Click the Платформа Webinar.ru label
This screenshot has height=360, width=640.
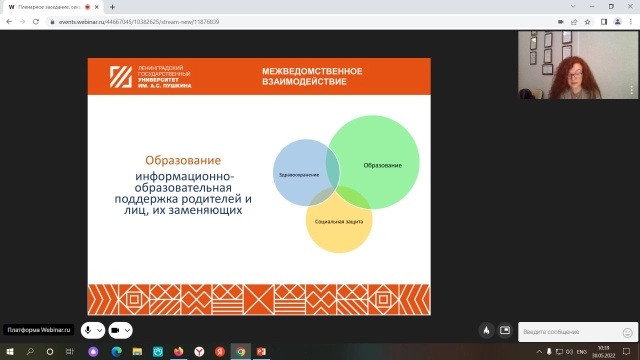pyautogui.click(x=39, y=330)
